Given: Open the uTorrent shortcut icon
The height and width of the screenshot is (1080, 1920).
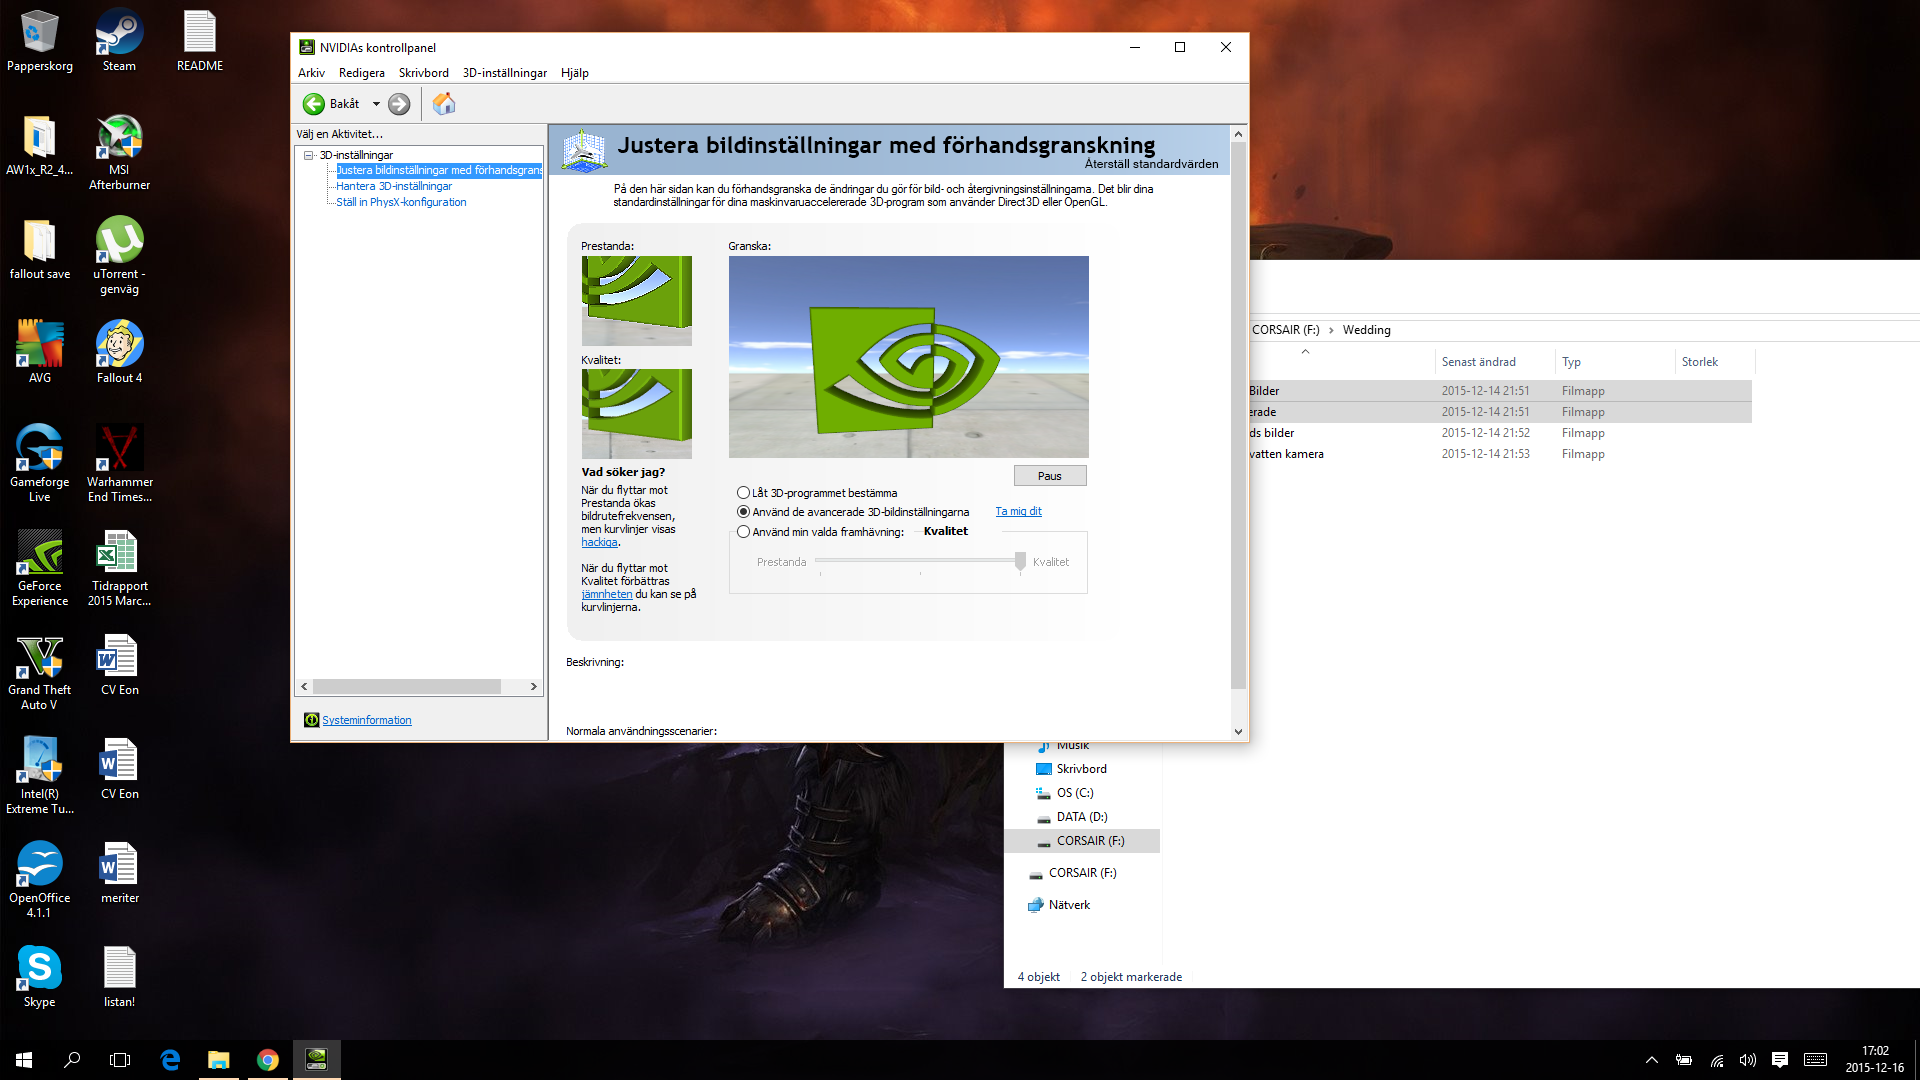Looking at the screenshot, I should coord(119,256).
